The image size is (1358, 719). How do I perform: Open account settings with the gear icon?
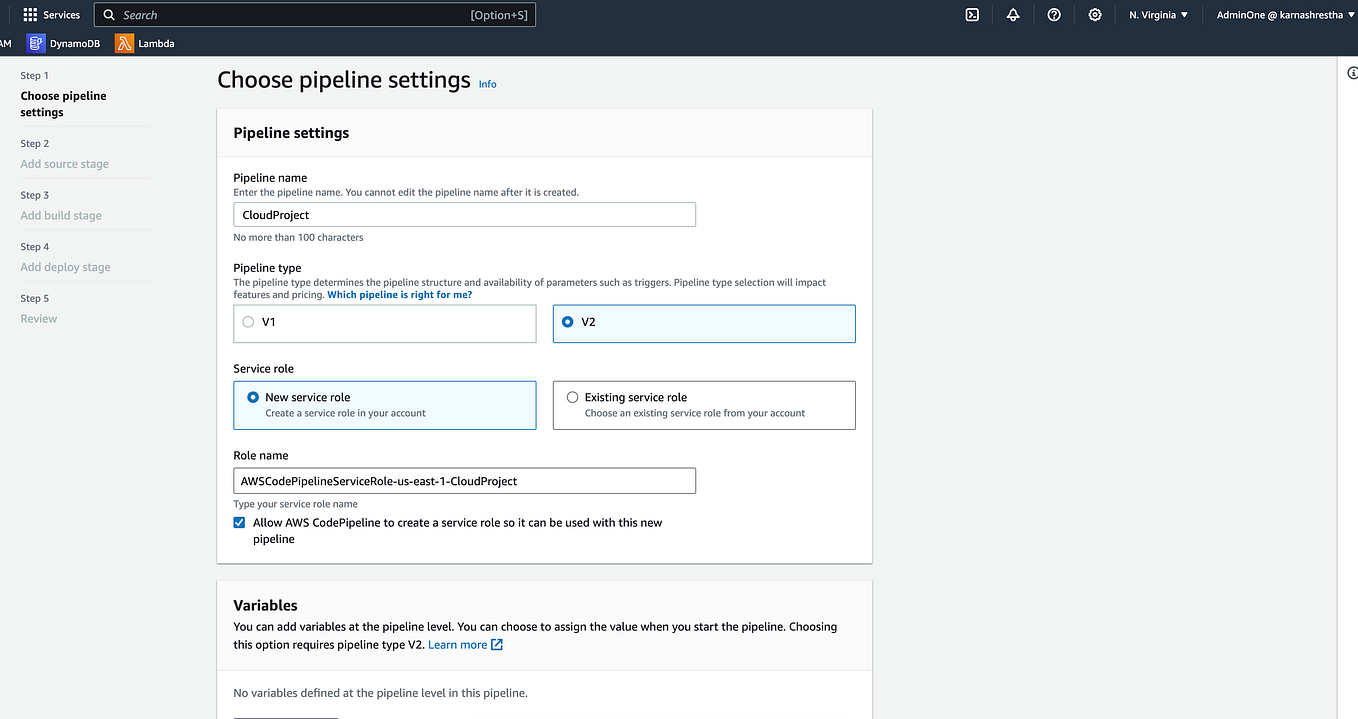1094,14
